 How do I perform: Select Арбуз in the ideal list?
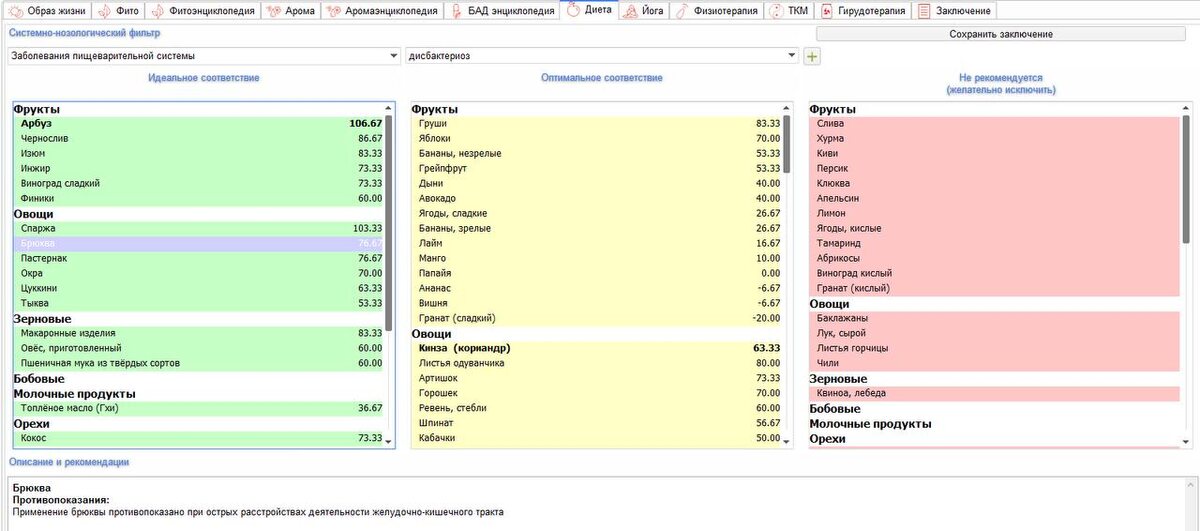click(199, 124)
